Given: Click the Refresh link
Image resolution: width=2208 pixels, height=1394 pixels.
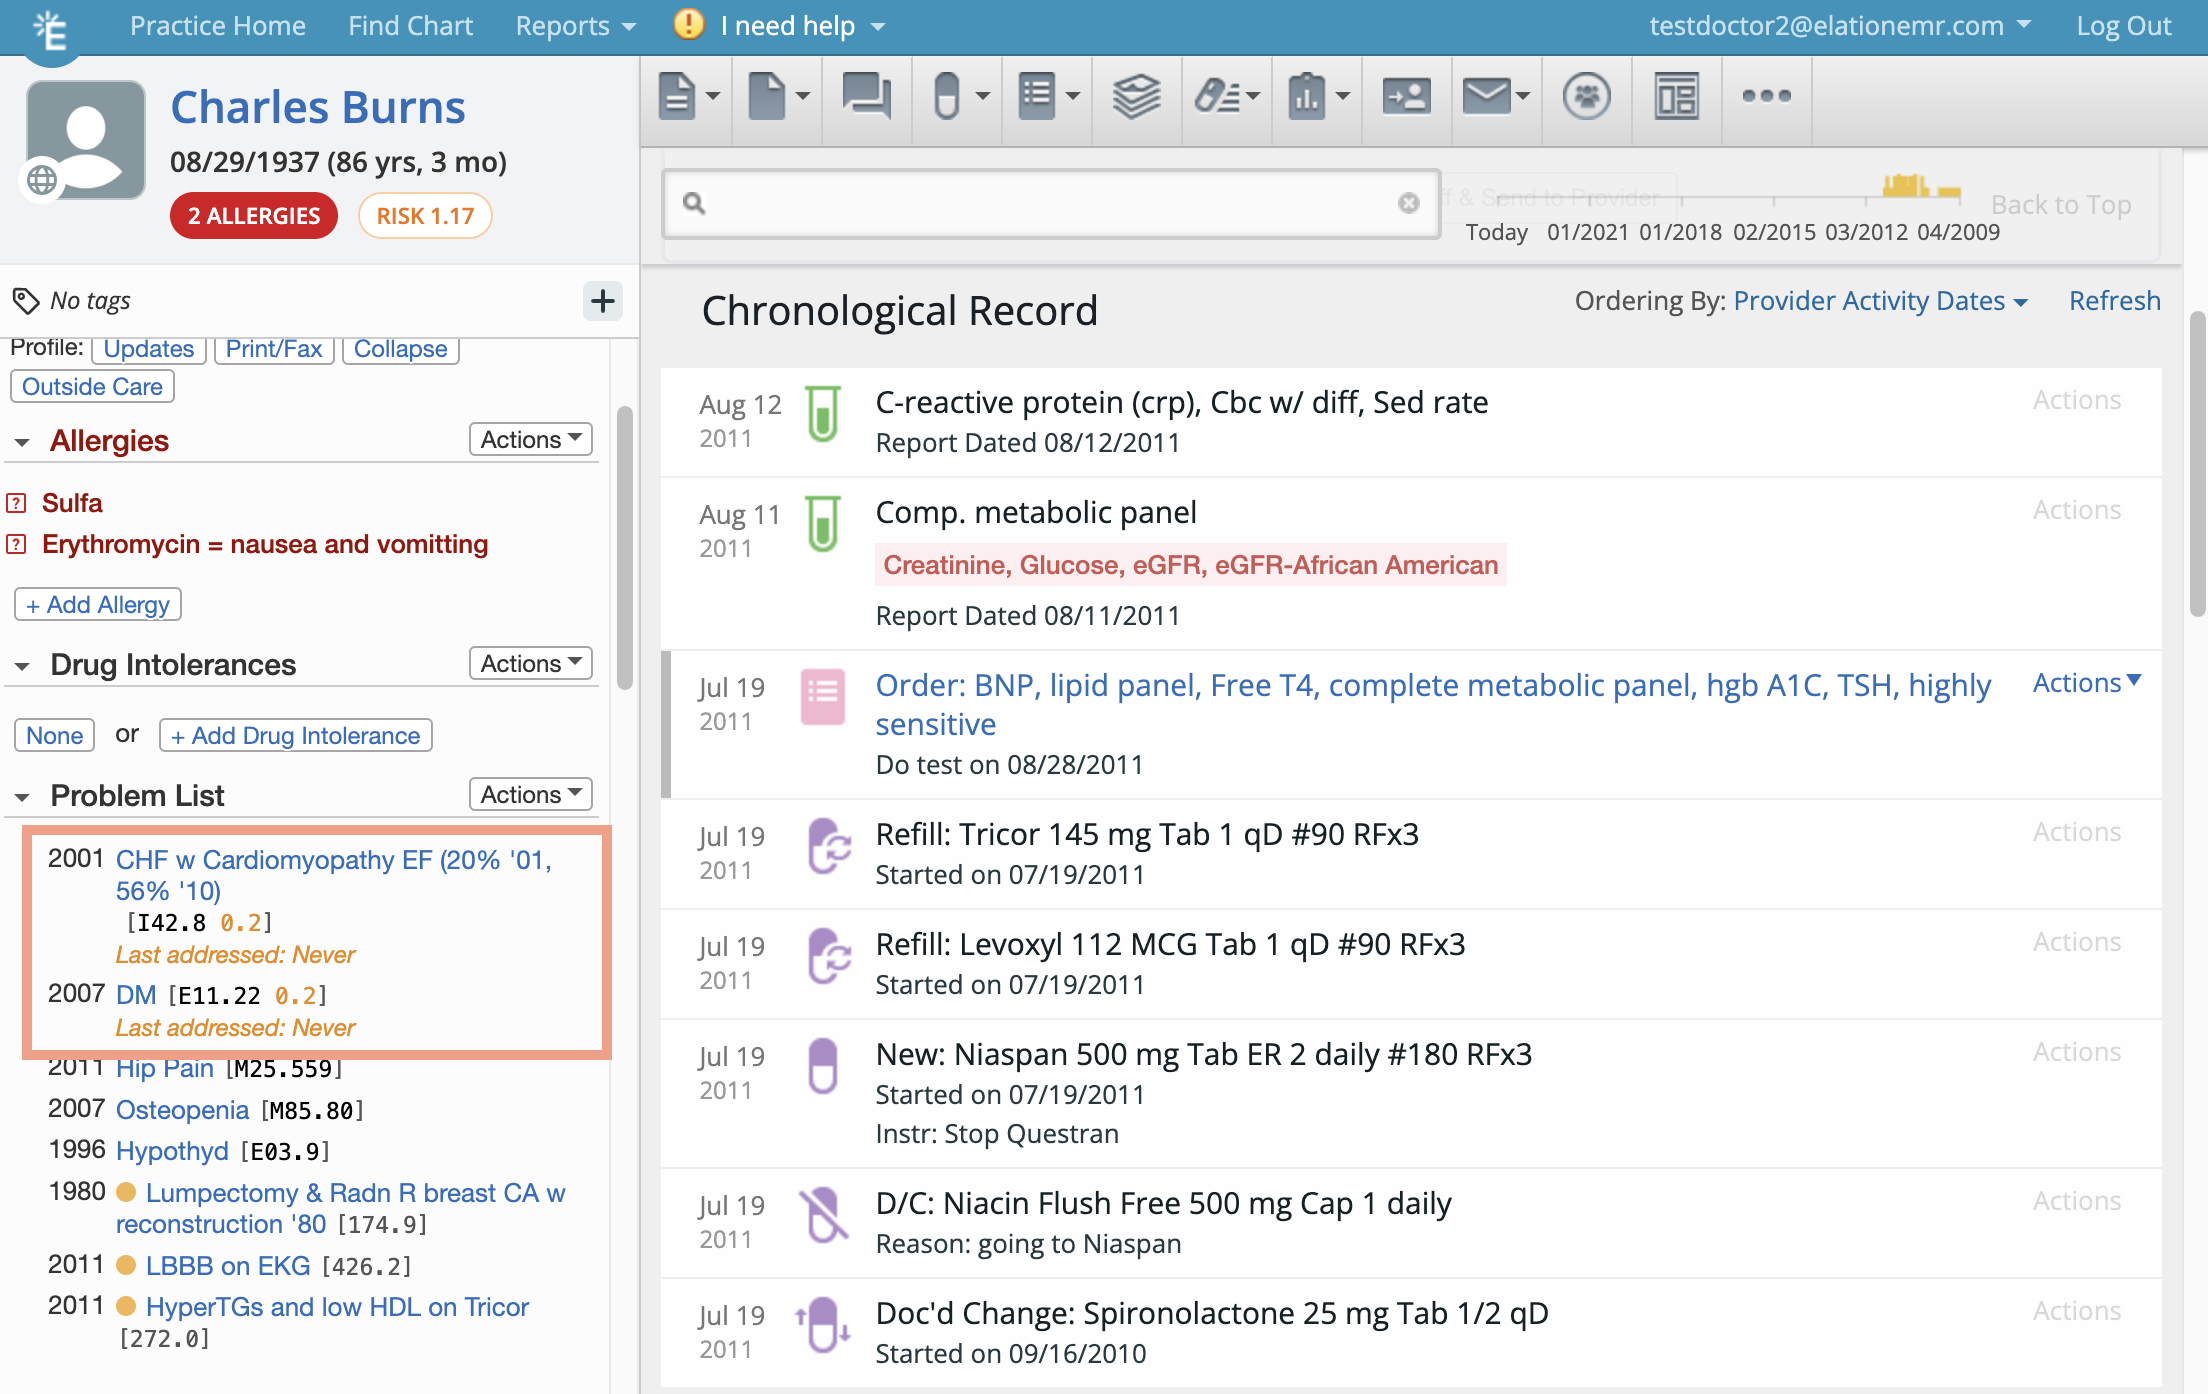Looking at the screenshot, I should point(2114,301).
